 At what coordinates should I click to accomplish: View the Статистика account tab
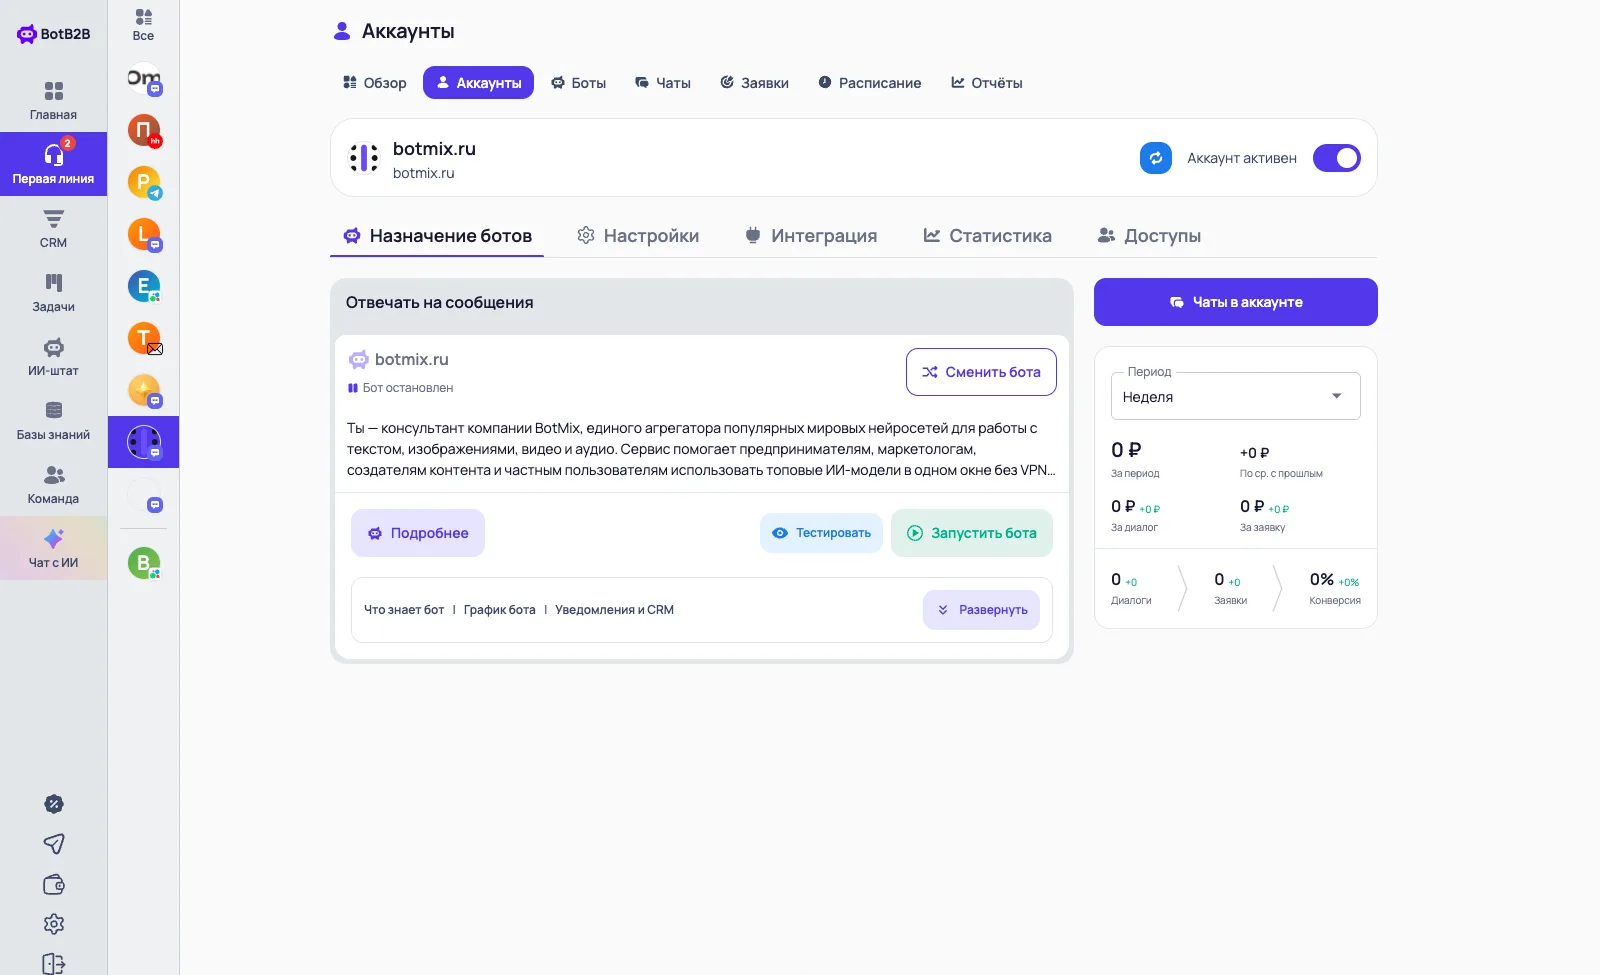click(988, 236)
